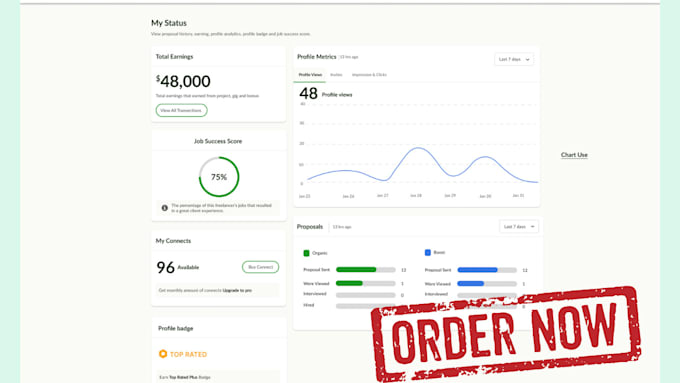
Task: Click Organic Were Viewed green bar
Action: 349,284
